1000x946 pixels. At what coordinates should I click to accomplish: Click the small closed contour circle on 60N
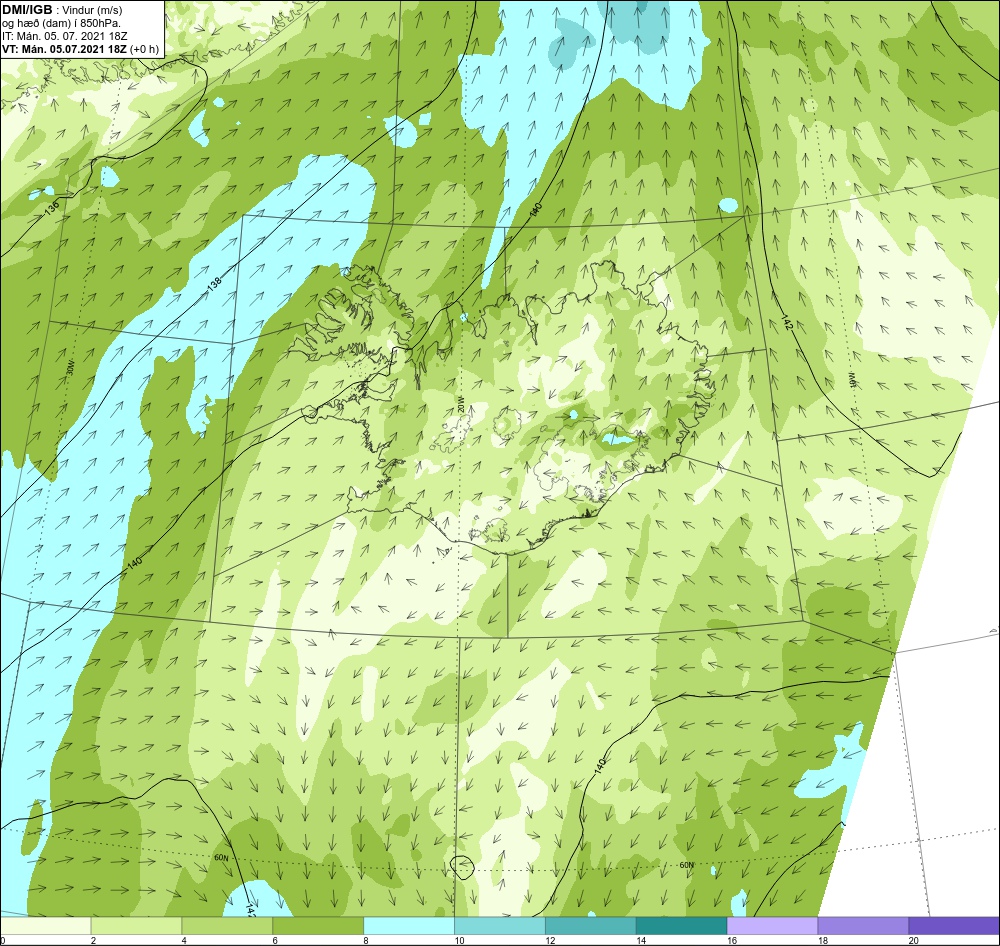click(x=462, y=866)
